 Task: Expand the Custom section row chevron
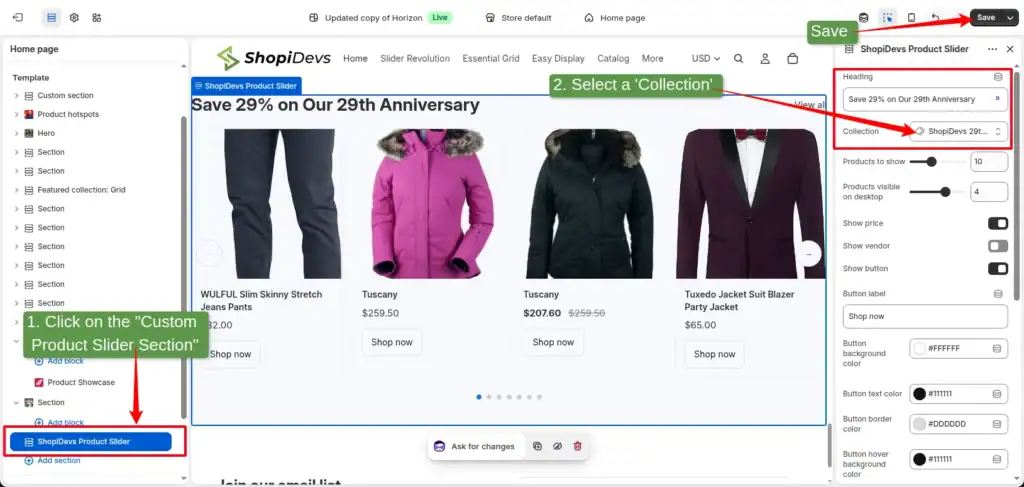pos(16,95)
